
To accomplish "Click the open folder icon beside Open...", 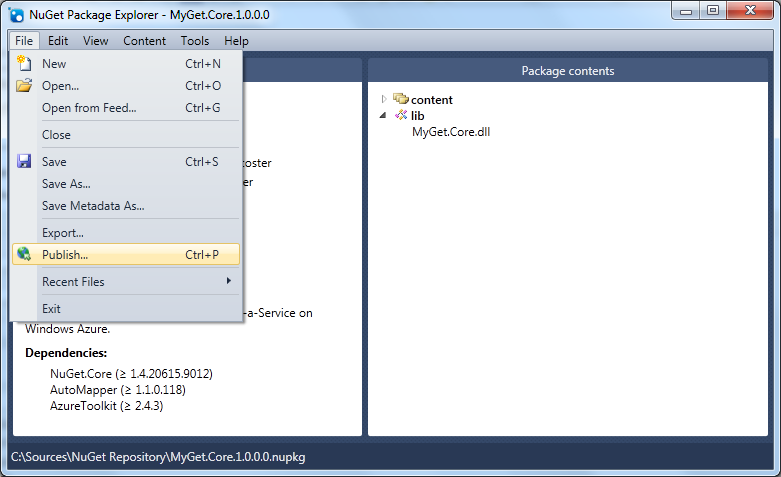I will [x=24, y=85].
